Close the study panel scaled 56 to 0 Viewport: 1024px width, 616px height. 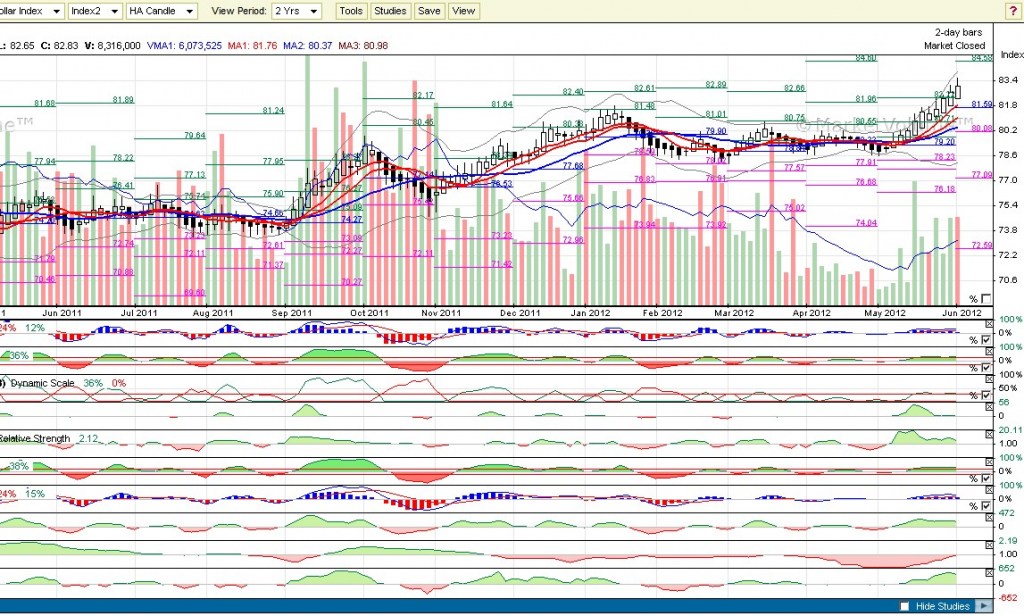point(989,406)
